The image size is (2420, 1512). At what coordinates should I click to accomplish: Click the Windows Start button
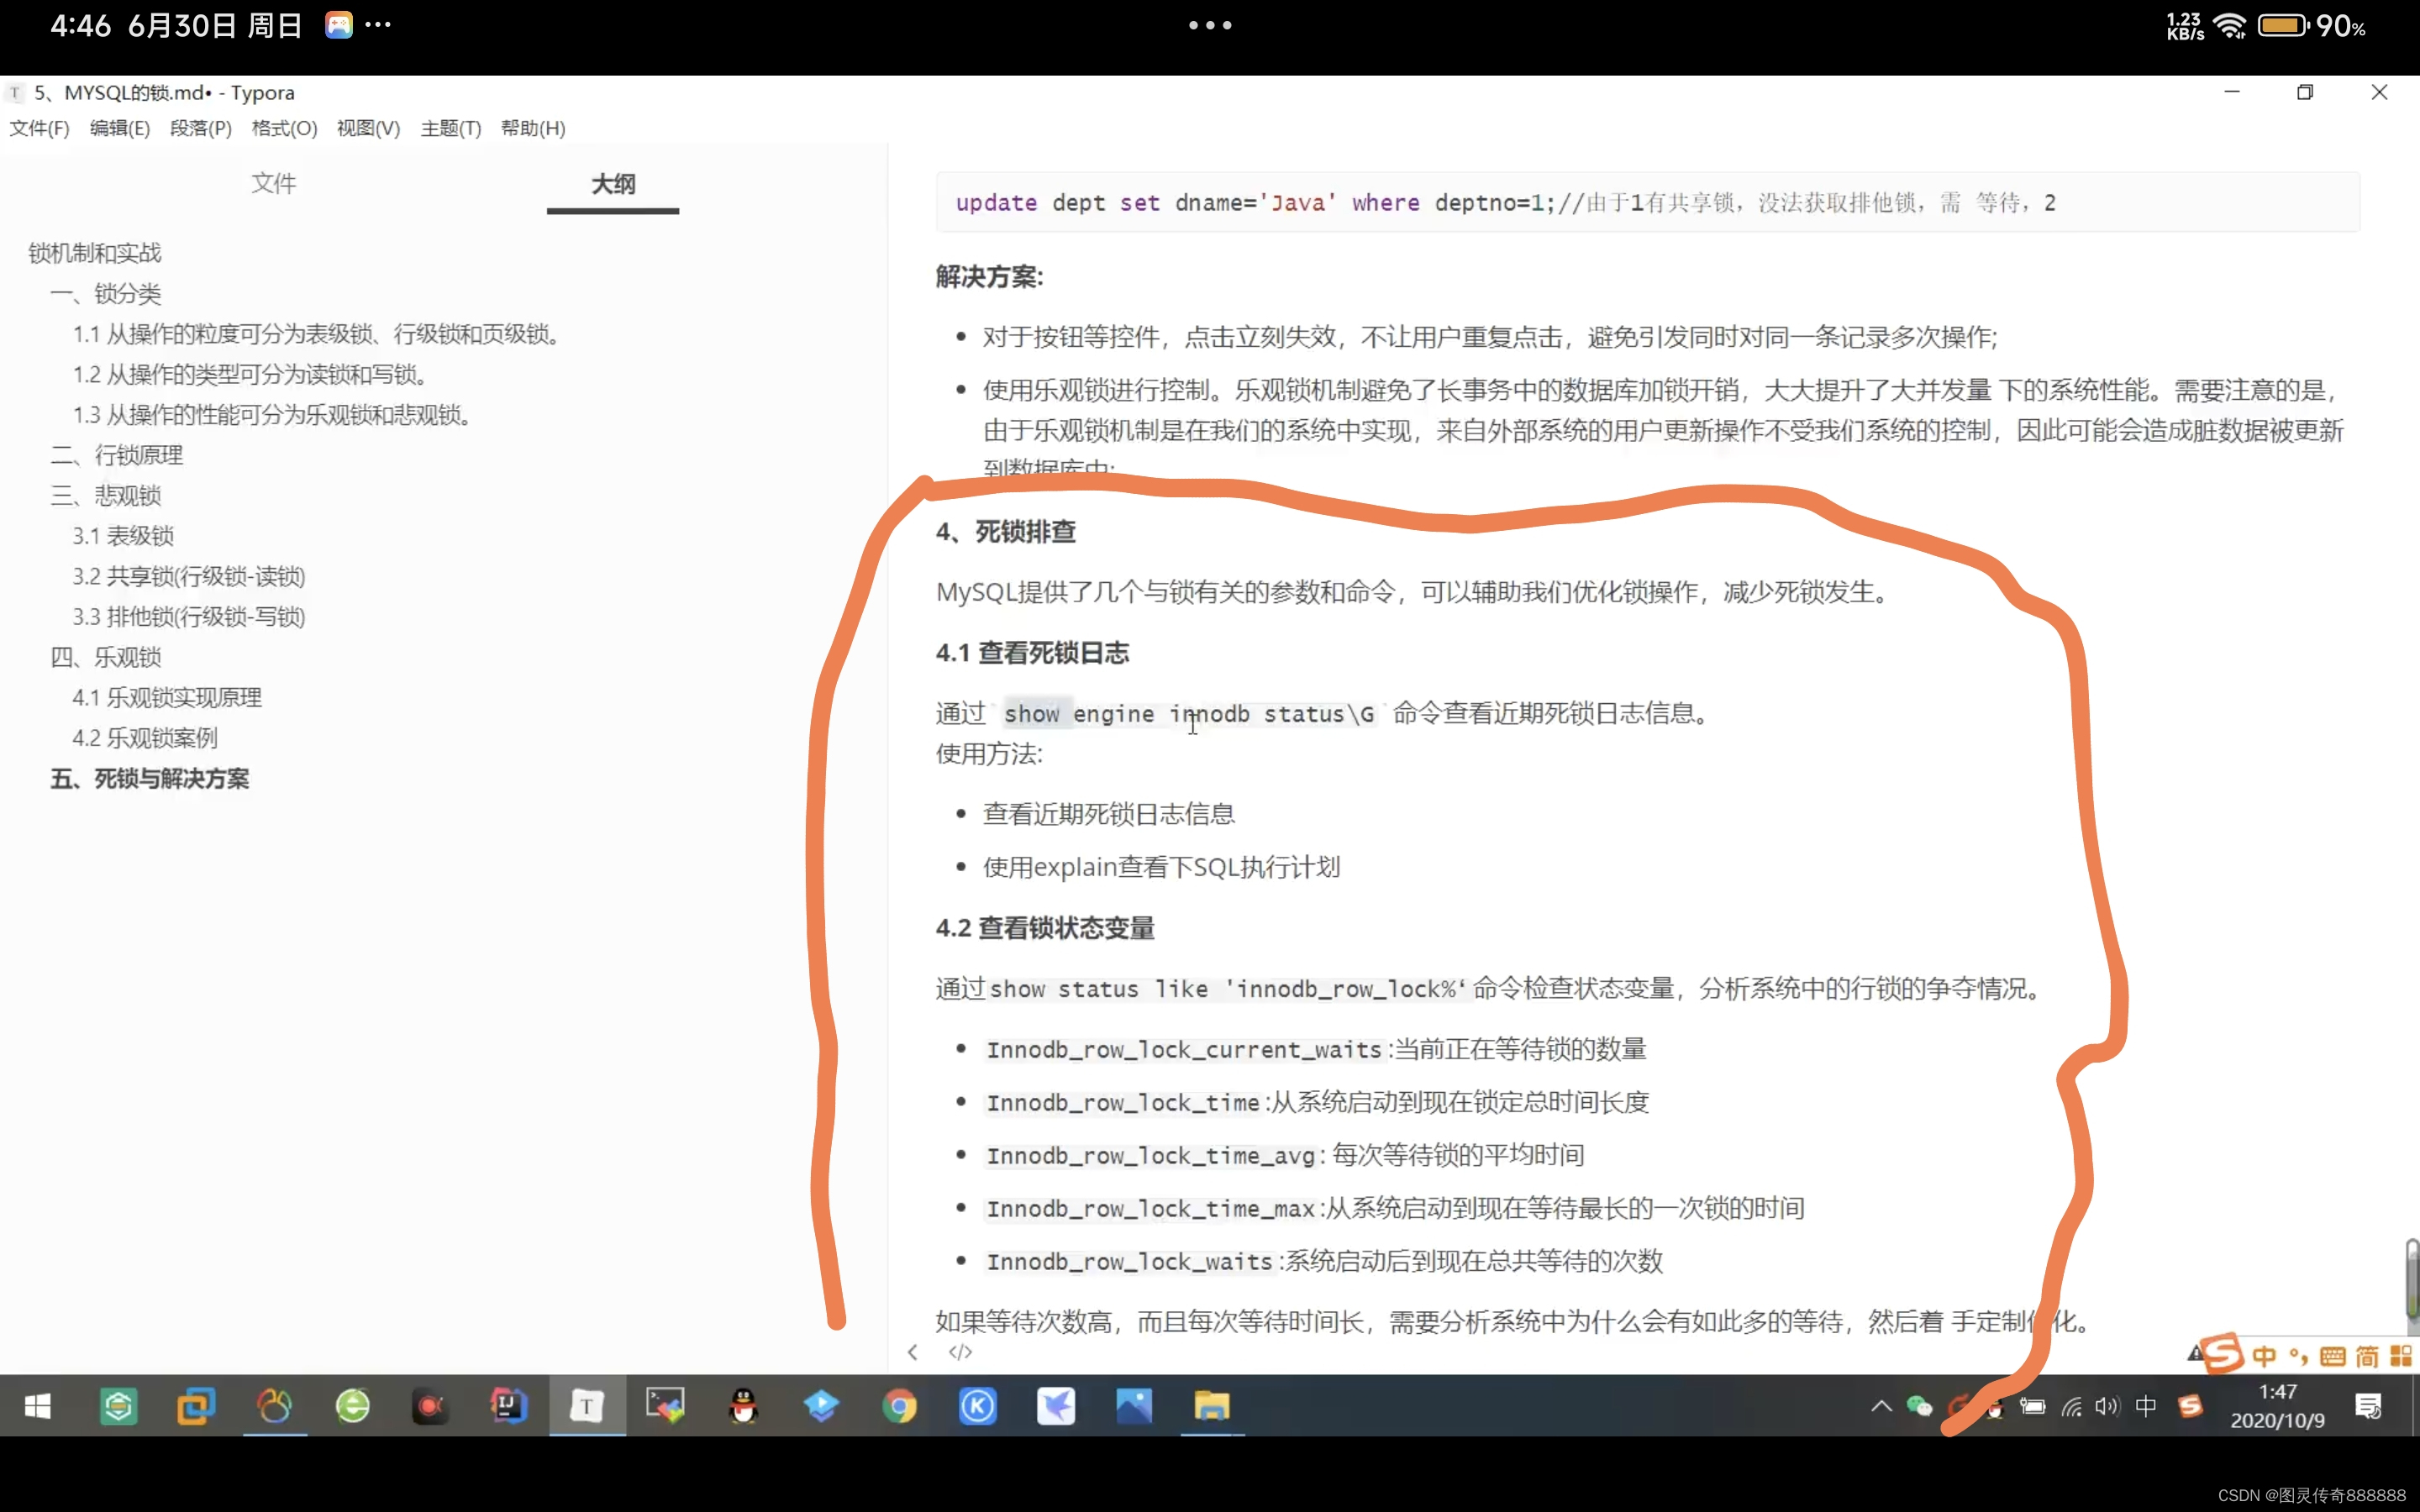[x=38, y=1406]
